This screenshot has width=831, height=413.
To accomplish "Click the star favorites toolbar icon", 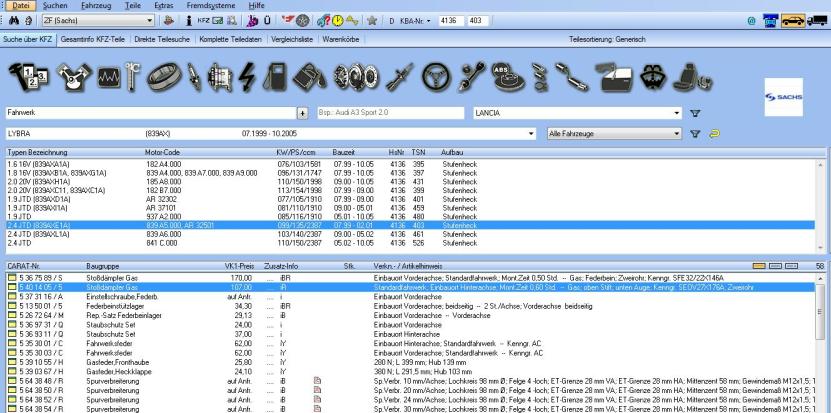I will [x=372, y=21].
